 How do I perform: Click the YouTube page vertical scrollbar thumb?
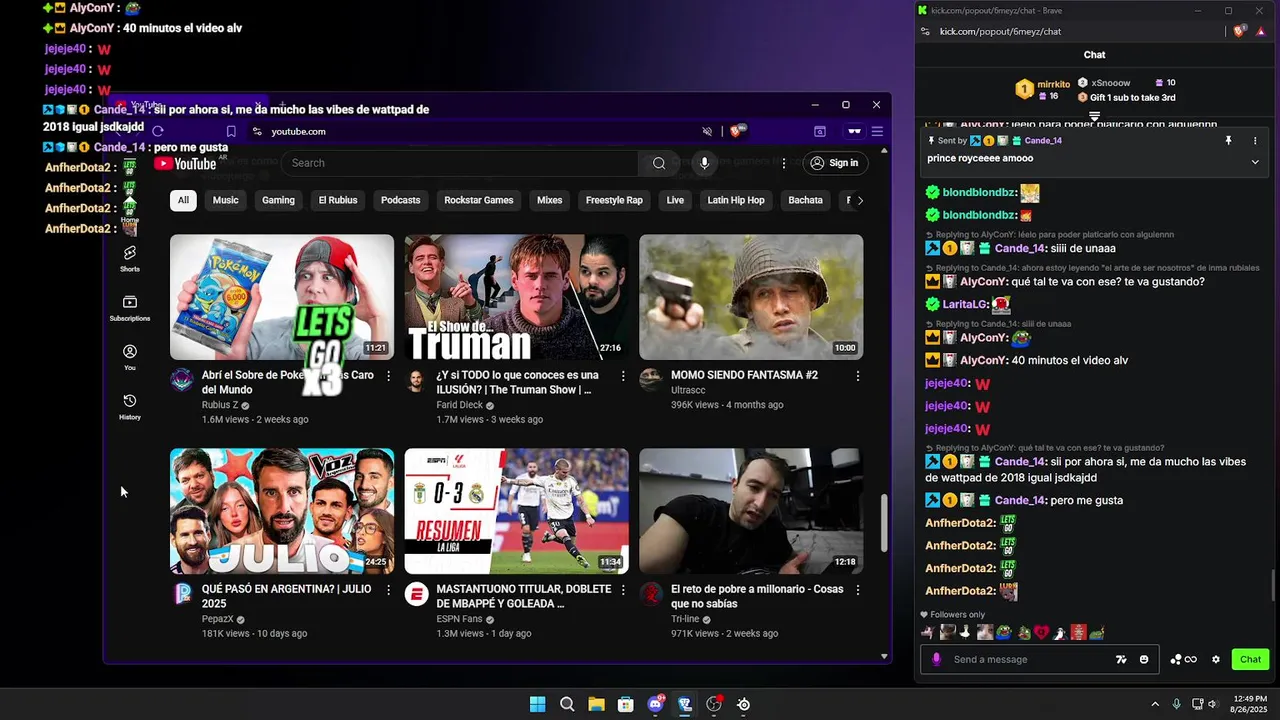[x=884, y=524]
